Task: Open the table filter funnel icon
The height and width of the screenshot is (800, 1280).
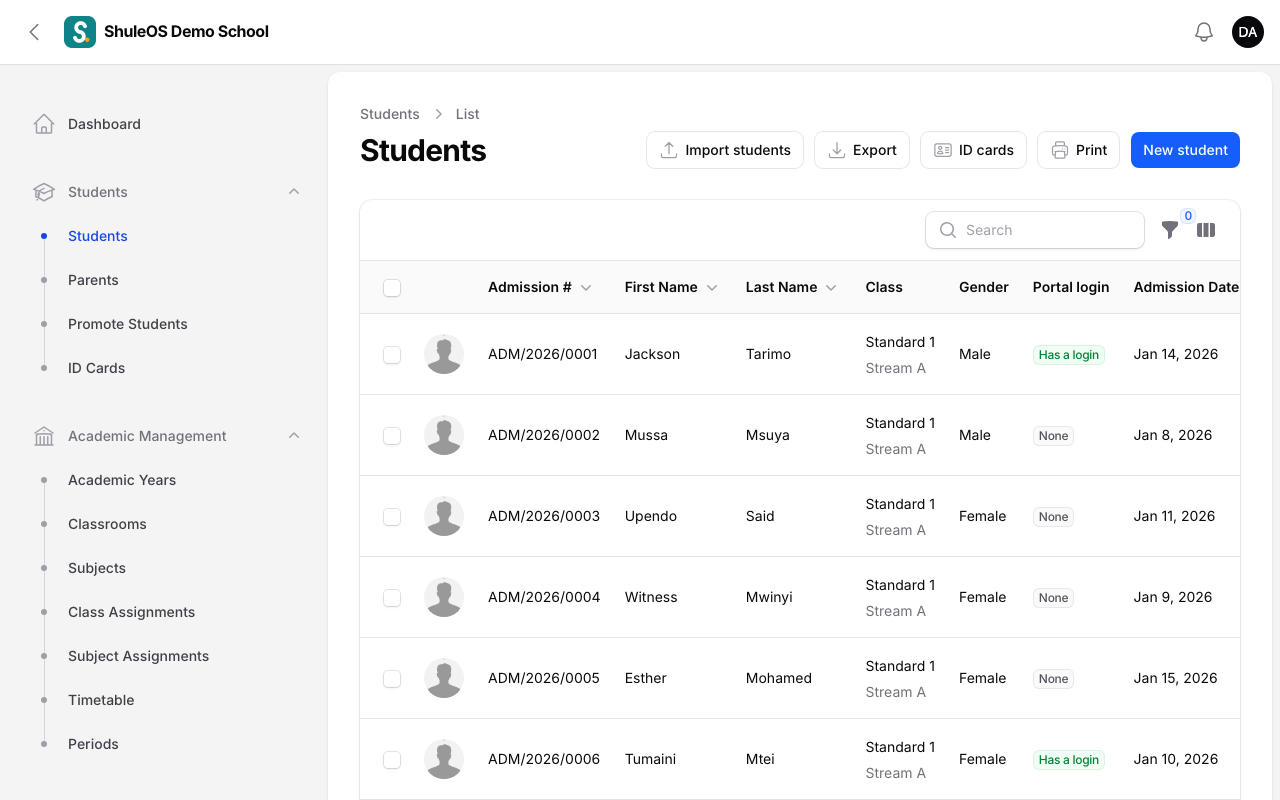Action: [x=1170, y=230]
